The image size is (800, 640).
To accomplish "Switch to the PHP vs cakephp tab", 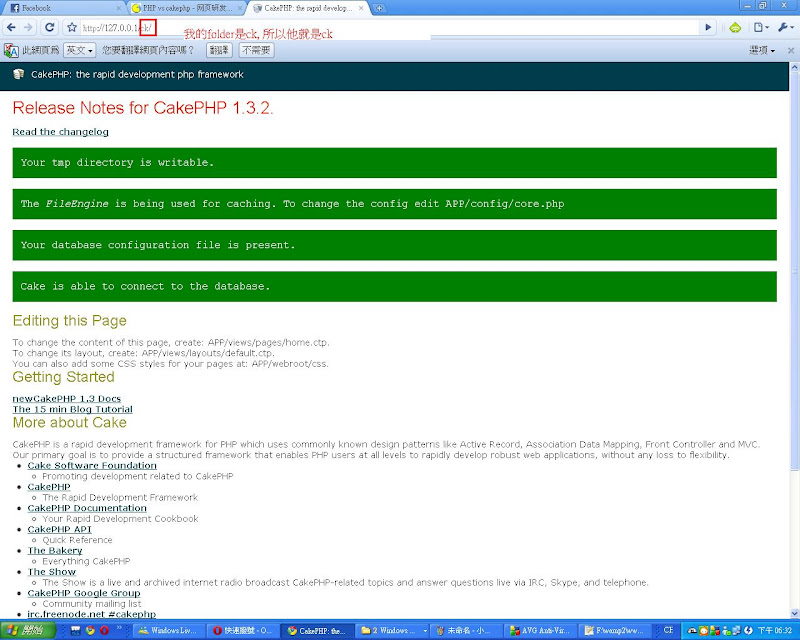I will (187, 8).
